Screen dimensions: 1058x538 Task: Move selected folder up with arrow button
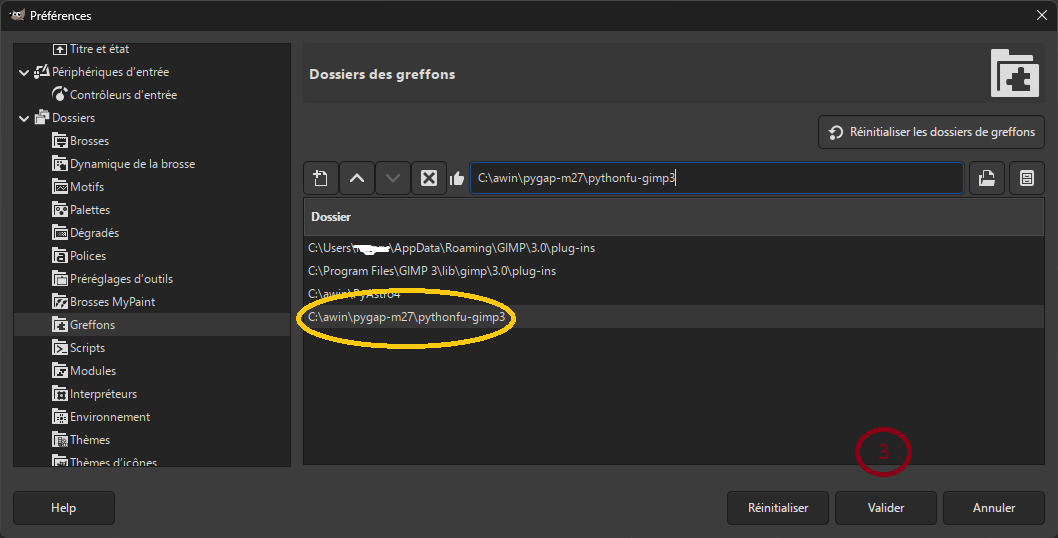pyautogui.click(x=357, y=178)
